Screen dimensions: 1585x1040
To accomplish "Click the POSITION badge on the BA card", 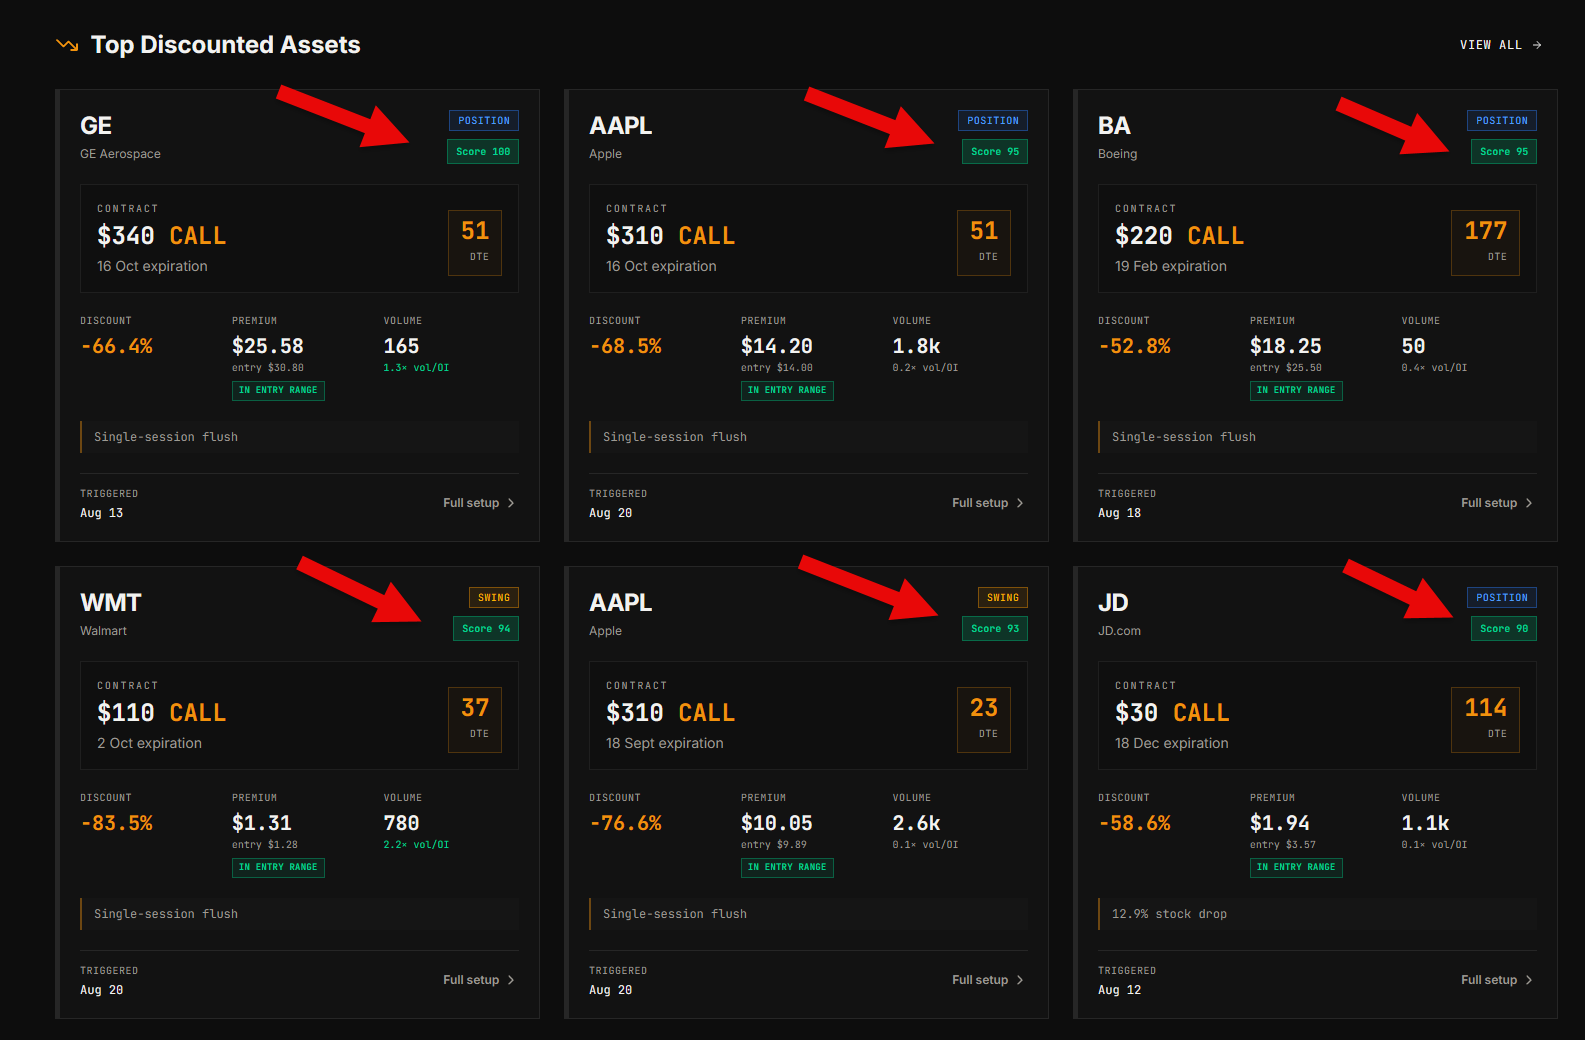I will [1502, 121].
